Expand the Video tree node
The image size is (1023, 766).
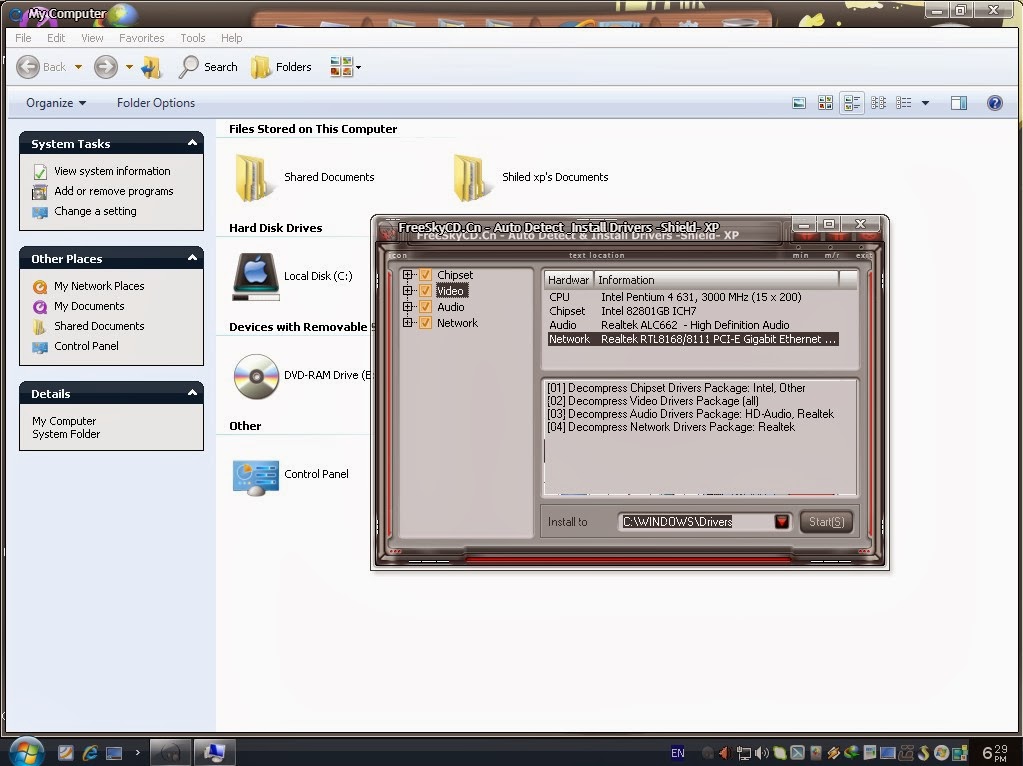407,290
